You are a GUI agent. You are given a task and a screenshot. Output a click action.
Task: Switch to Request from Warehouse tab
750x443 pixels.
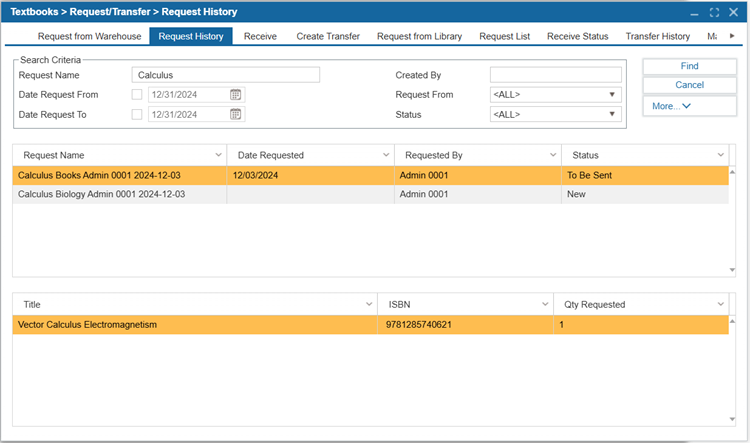pyautogui.click(x=89, y=36)
